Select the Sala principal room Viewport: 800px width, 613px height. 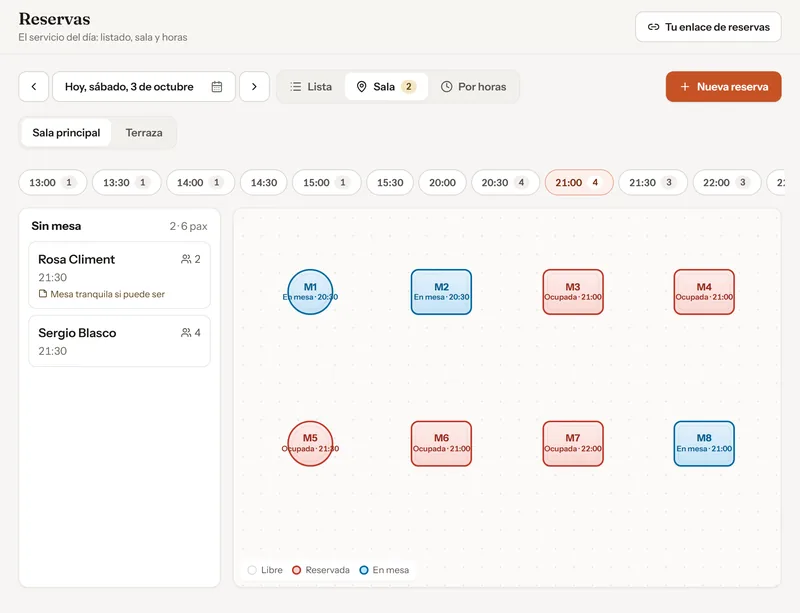[66, 133]
